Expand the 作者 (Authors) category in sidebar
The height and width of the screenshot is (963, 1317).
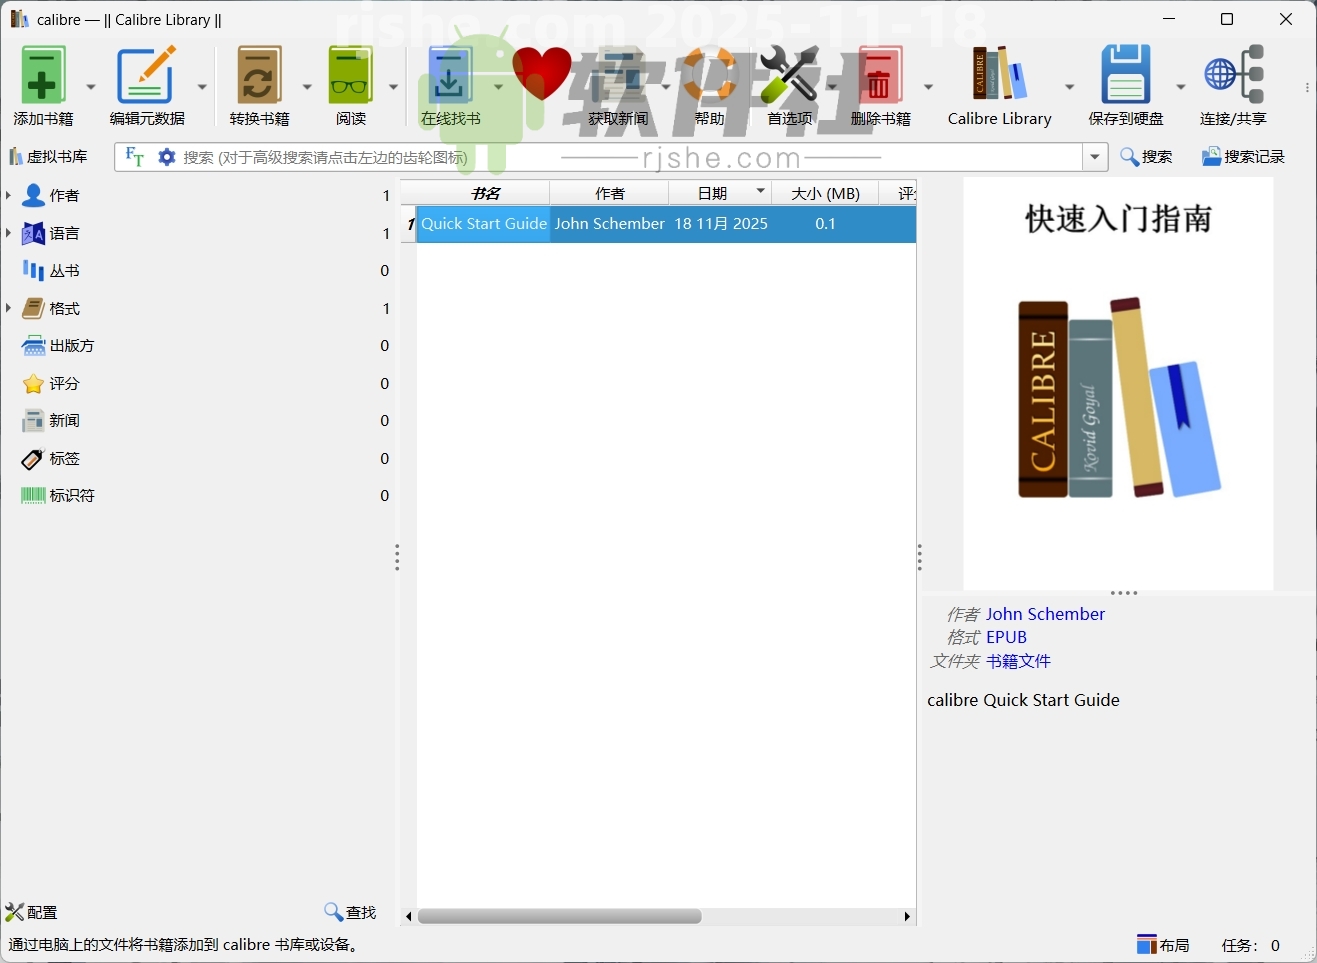(10, 195)
